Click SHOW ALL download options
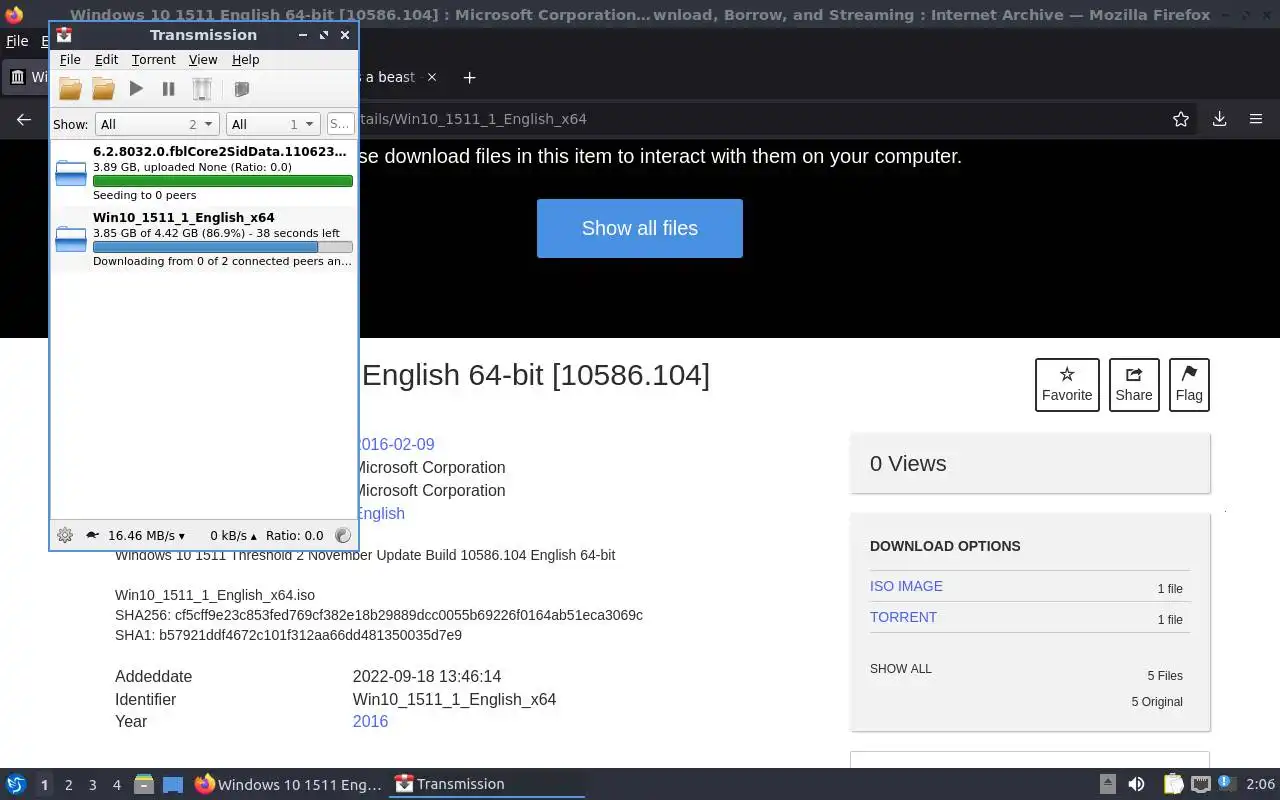 tap(900, 669)
